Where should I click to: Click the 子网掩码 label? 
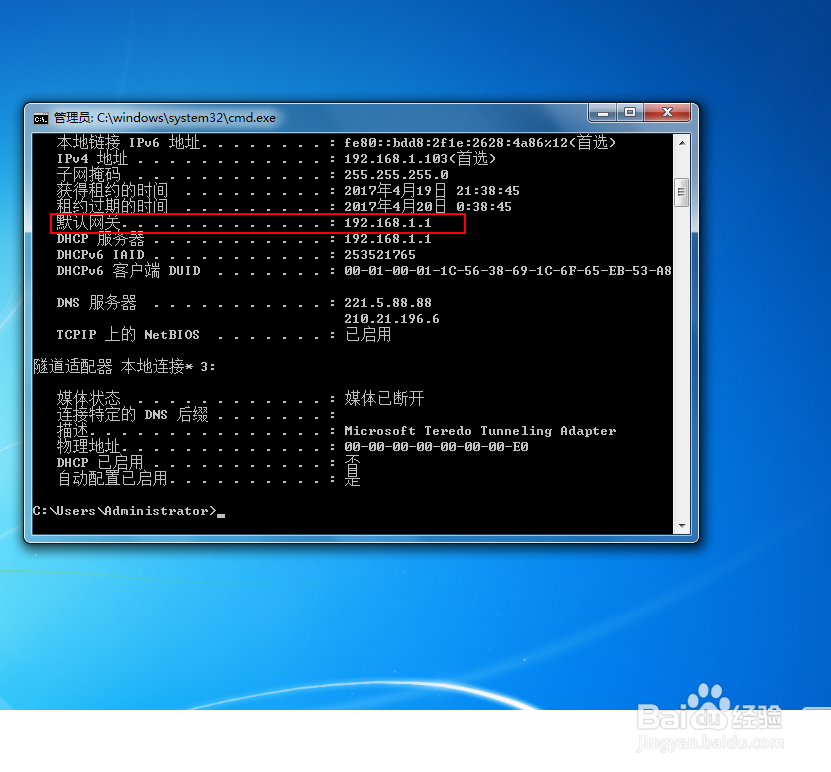[89, 175]
